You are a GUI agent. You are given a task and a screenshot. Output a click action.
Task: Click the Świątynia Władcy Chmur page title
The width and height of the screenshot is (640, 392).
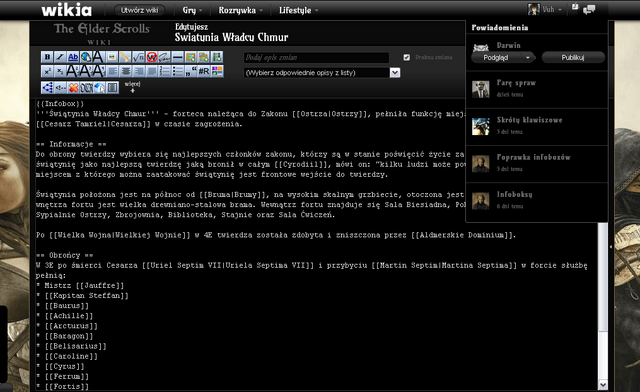click(231, 38)
